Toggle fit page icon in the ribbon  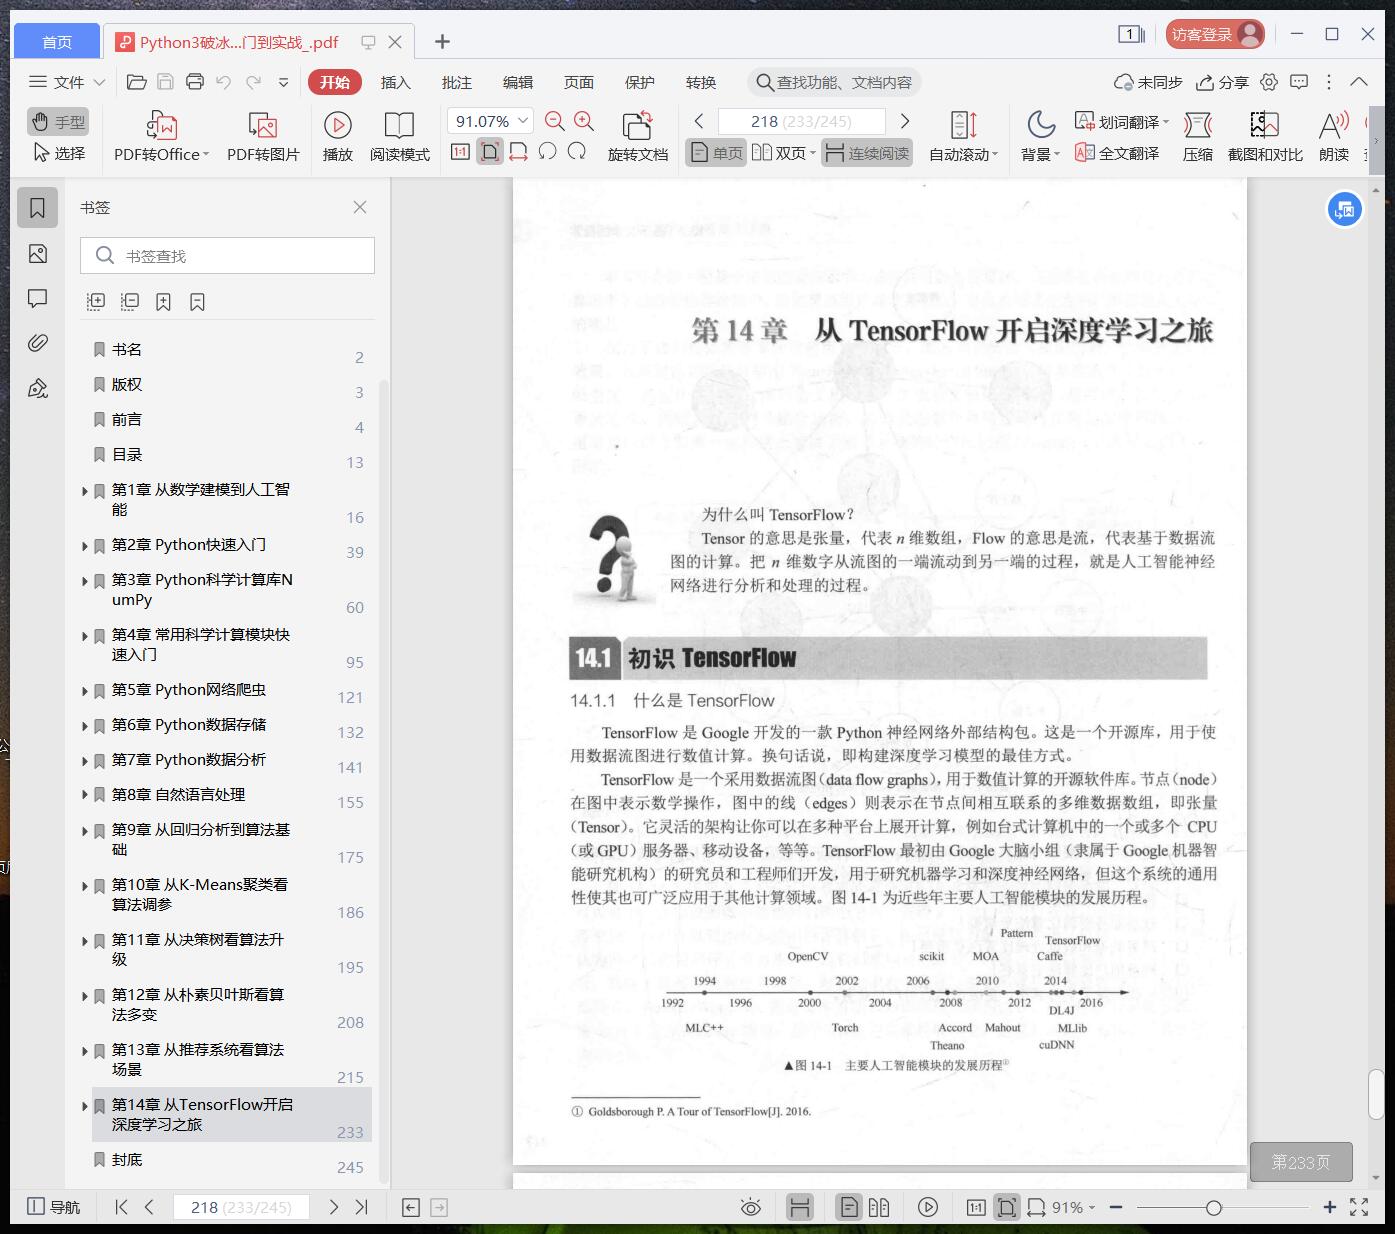click(490, 152)
